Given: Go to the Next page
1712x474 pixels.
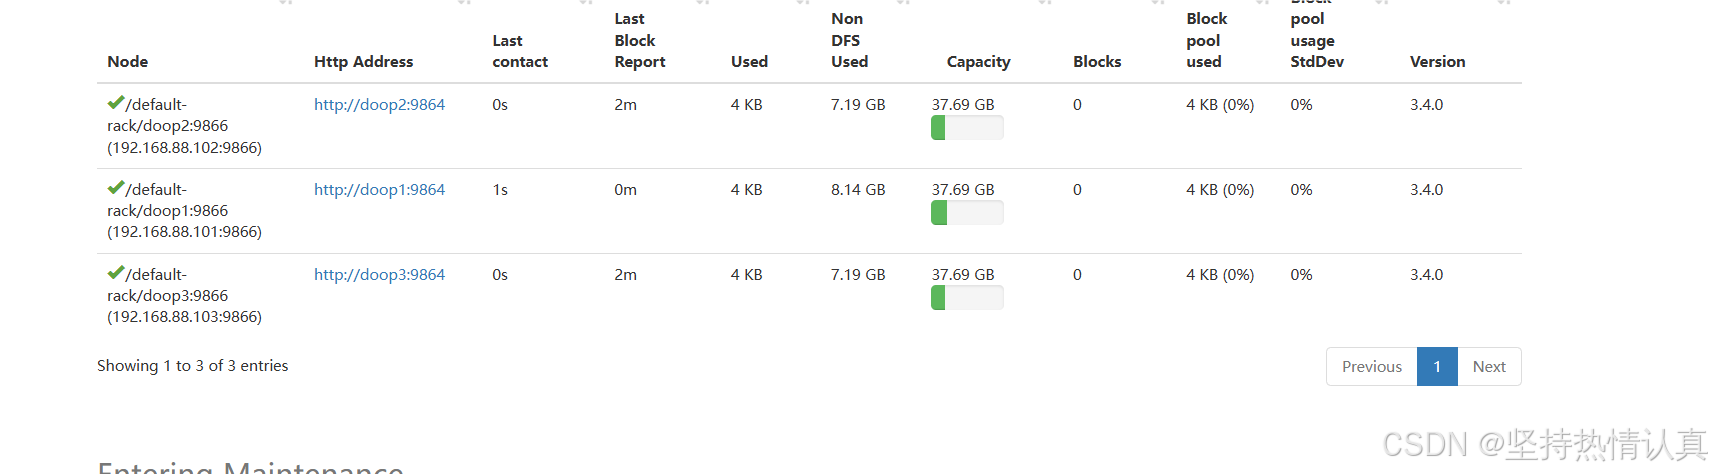Looking at the screenshot, I should pyautogui.click(x=1489, y=366).
